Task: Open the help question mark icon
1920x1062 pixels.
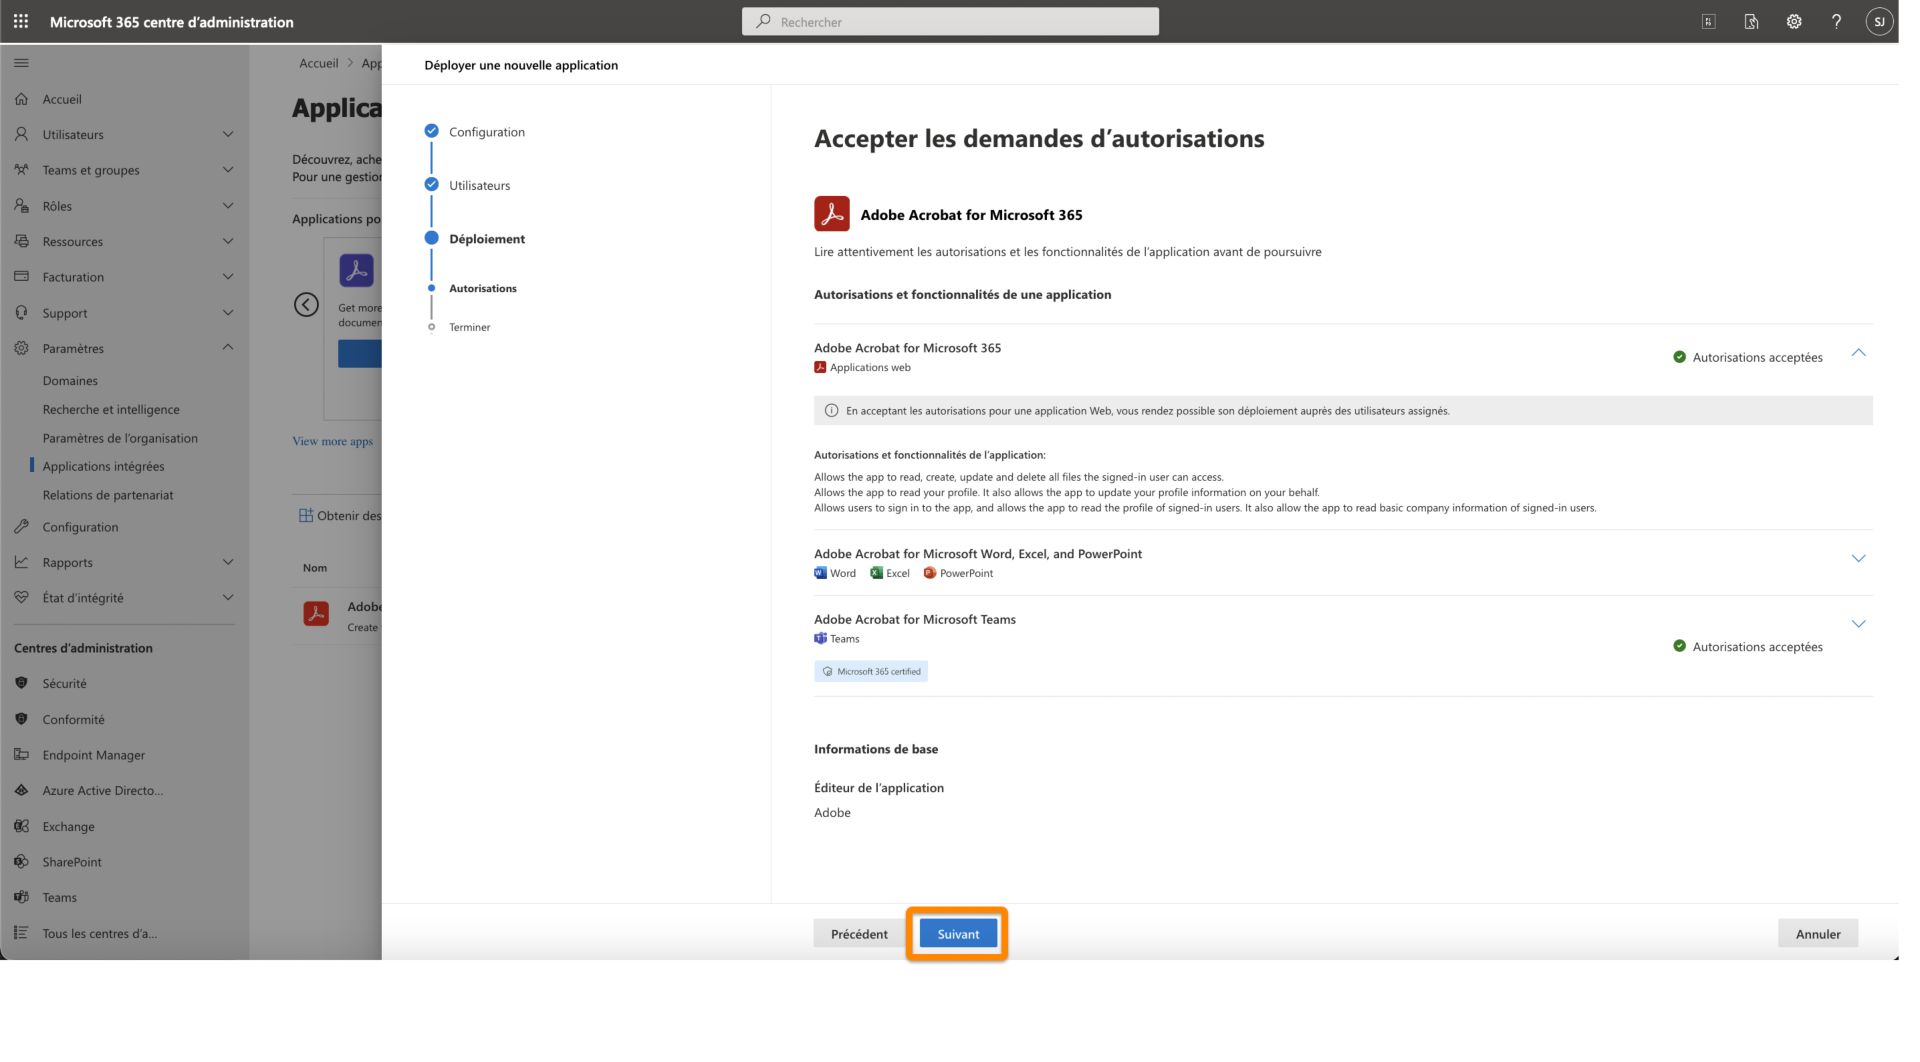Action: tap(1836, 21)
